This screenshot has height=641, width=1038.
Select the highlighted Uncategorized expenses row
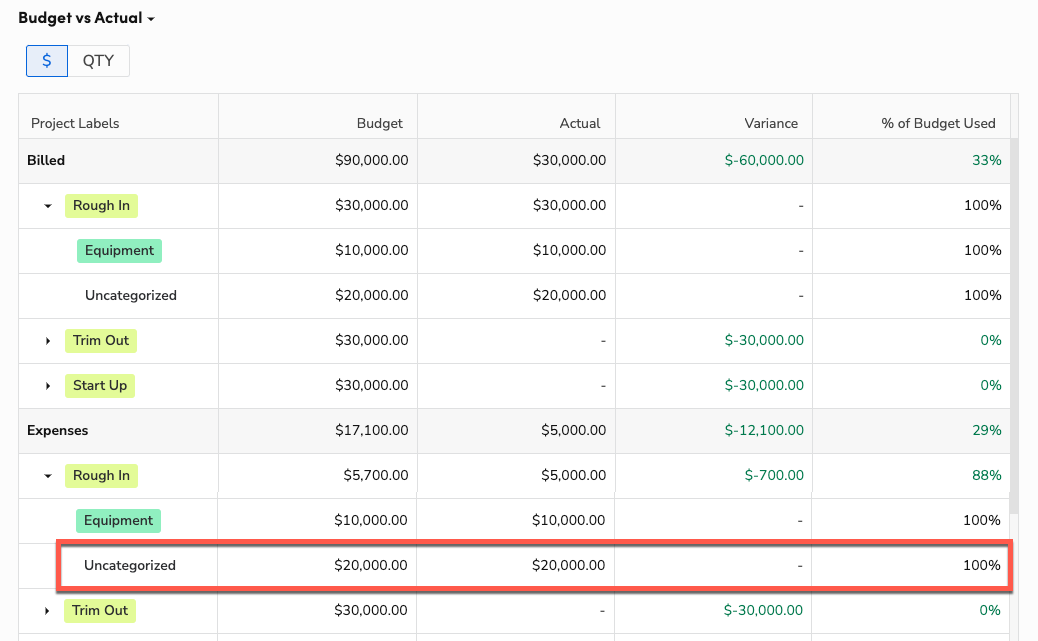tap(534, 566)
